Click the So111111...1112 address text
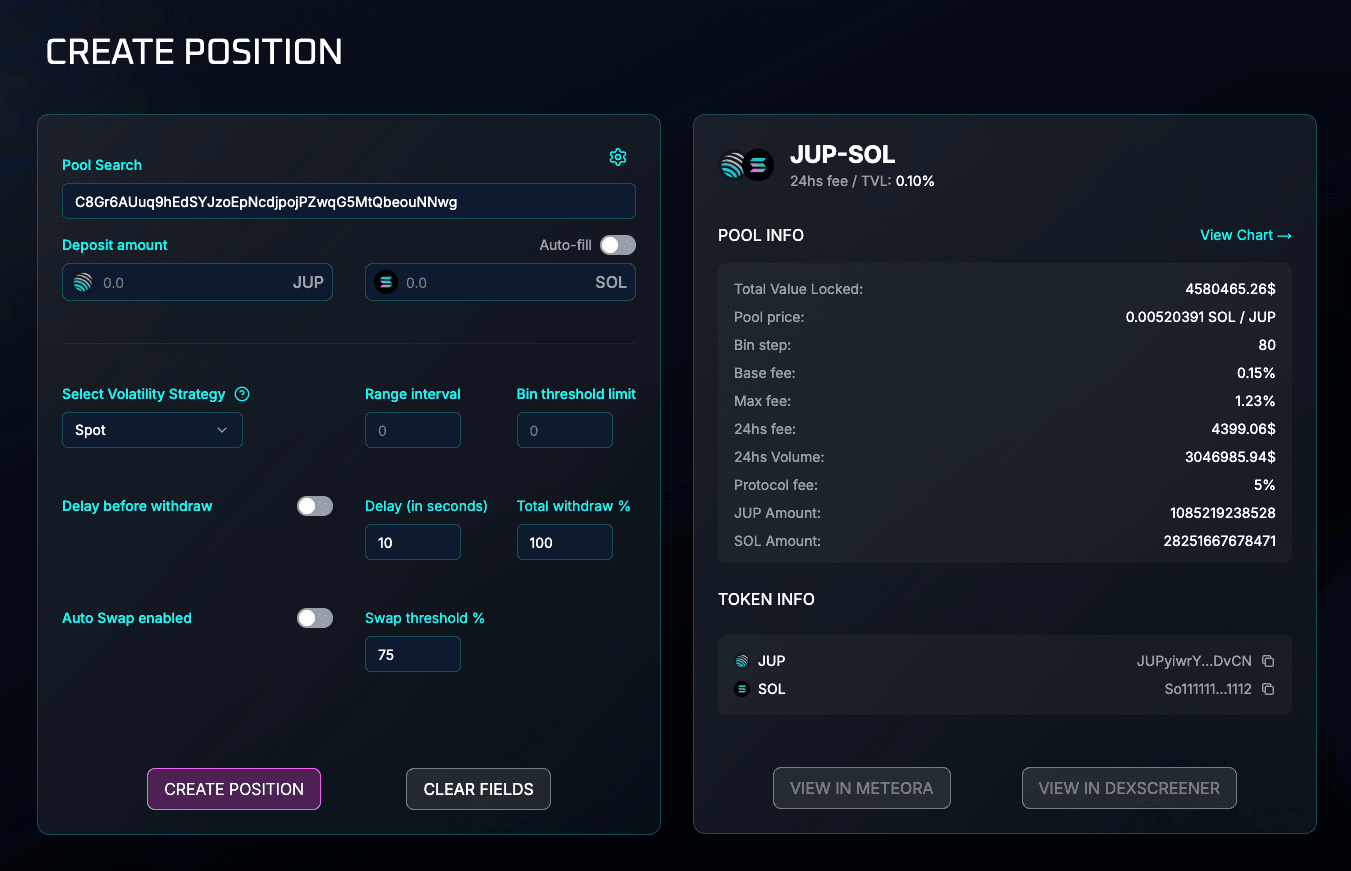This screenshot has width=1351, height=871. coord(1208,689)
